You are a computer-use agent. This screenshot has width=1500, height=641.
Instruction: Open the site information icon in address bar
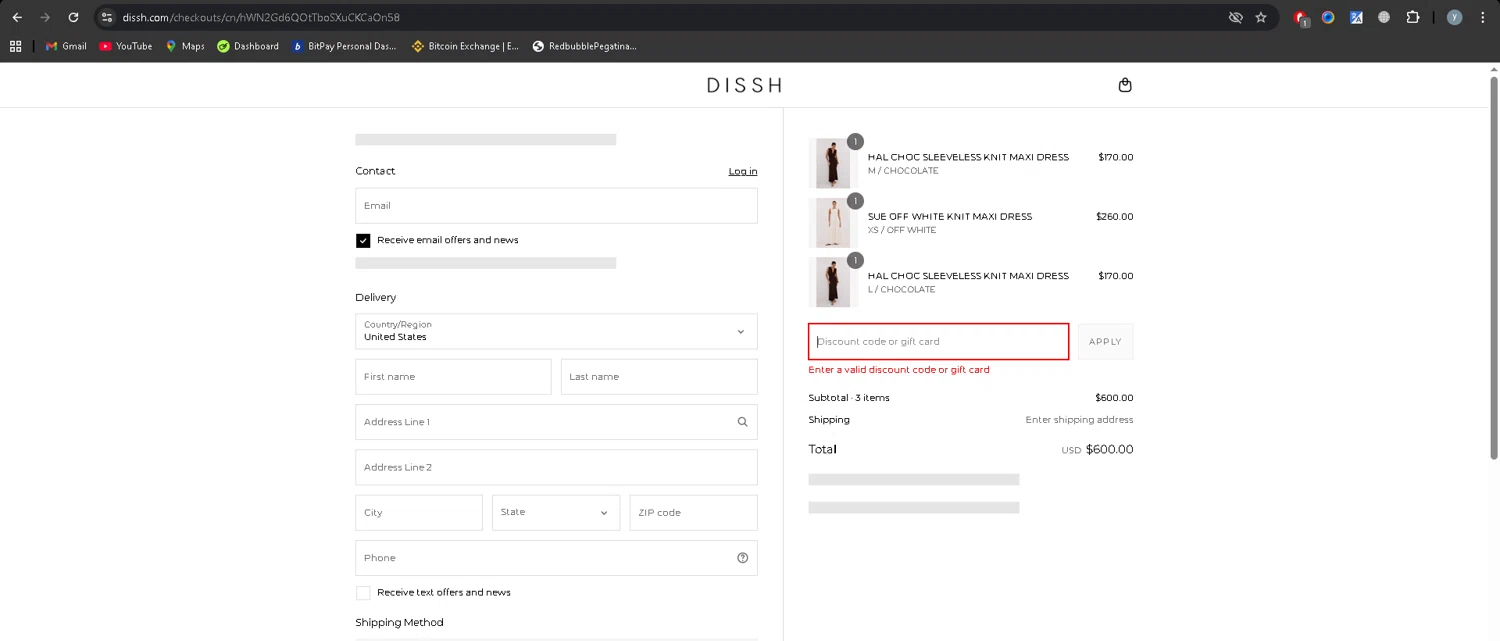point(108,17)
